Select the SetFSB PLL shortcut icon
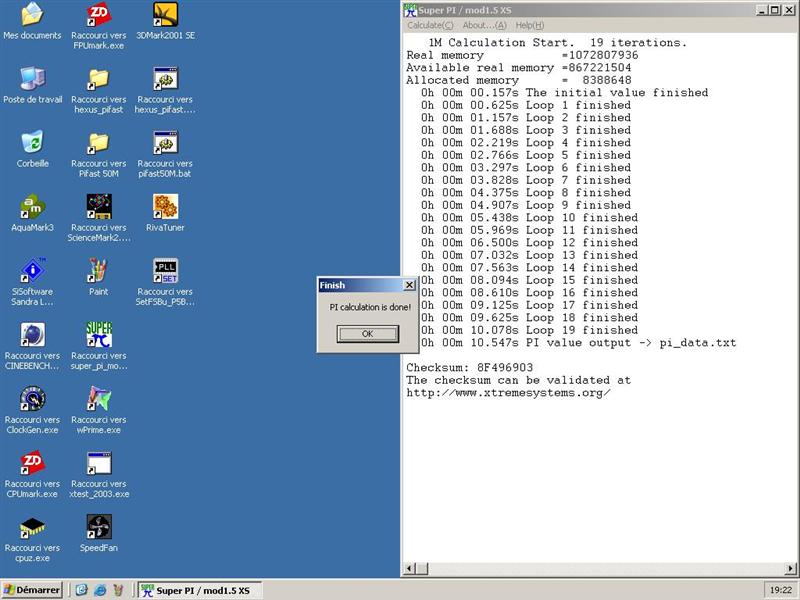The height and width of the screenshot is (600, 800). pos(165,270)
